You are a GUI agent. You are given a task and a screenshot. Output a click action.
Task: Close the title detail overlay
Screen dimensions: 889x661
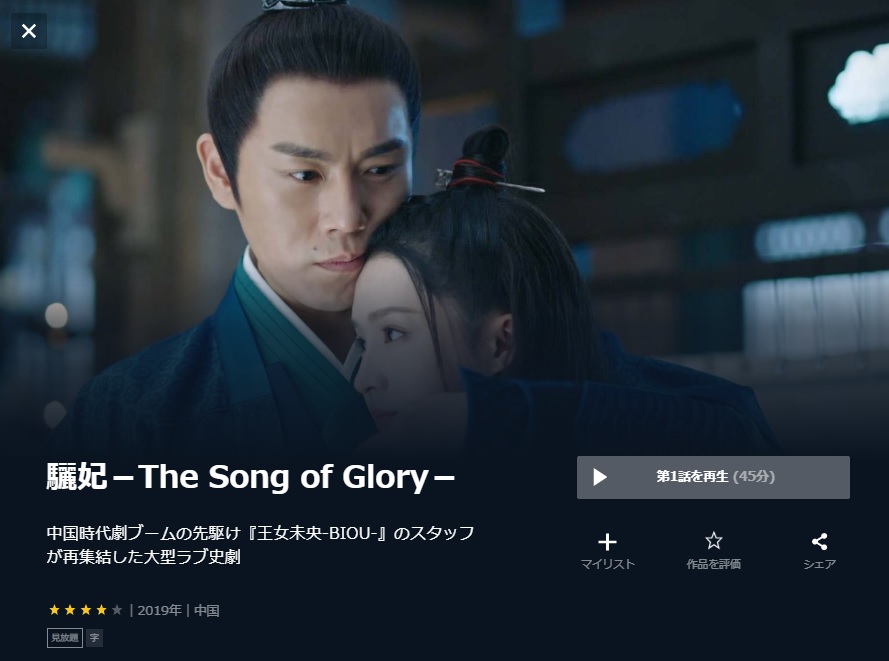[x=29, y=31]
